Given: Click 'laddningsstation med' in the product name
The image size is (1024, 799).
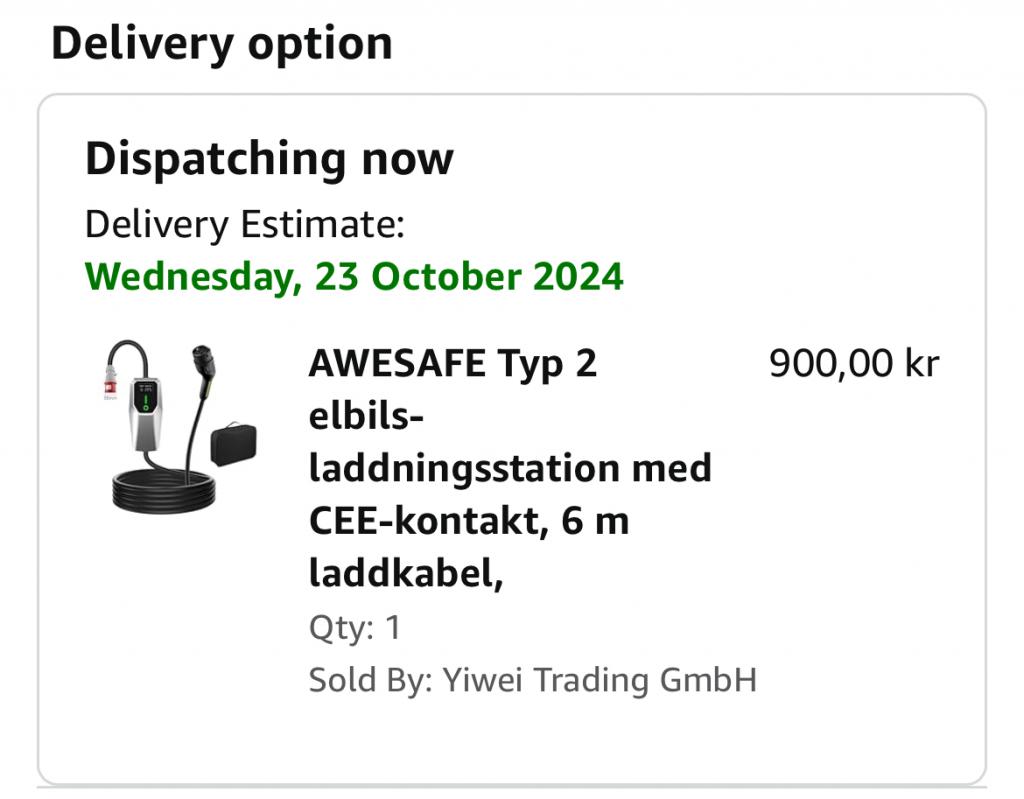Looking at the screenshot, I should [509, 468].
